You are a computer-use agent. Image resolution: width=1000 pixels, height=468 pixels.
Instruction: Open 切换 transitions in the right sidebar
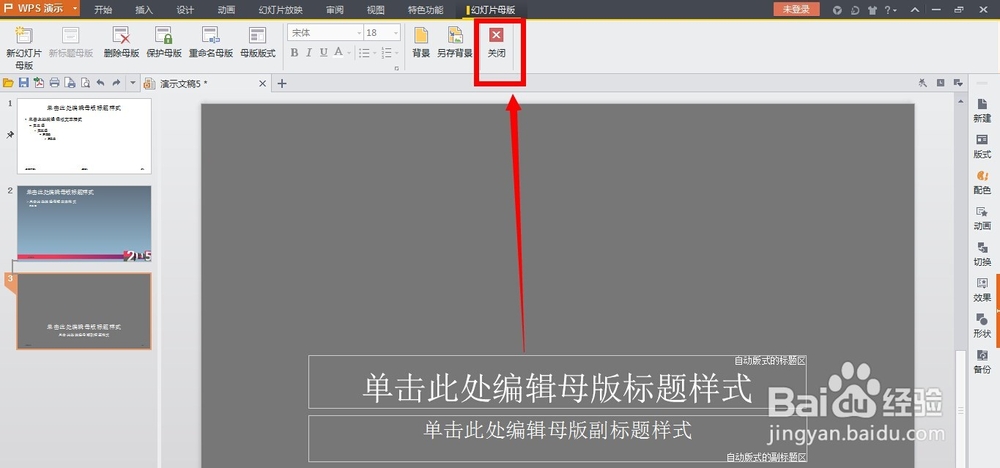[982, 254]
